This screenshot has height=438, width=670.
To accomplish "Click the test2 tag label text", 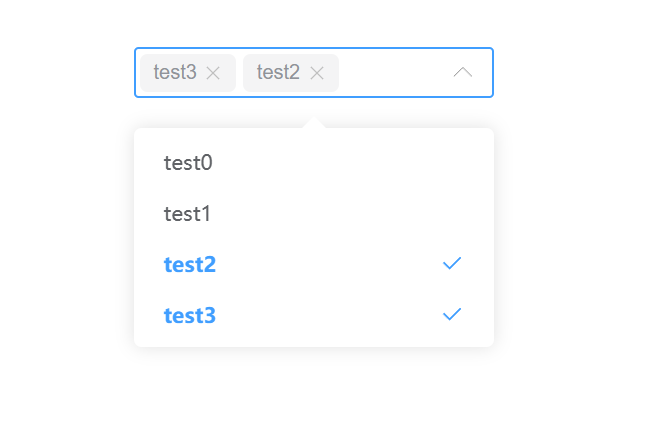I will 278,73.
